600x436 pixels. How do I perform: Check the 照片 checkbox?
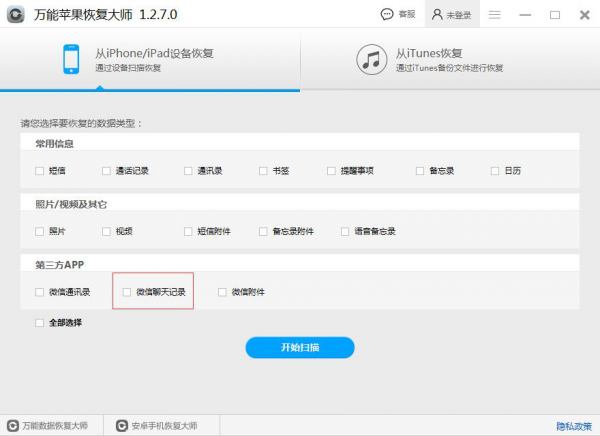(x=39, y=231)
